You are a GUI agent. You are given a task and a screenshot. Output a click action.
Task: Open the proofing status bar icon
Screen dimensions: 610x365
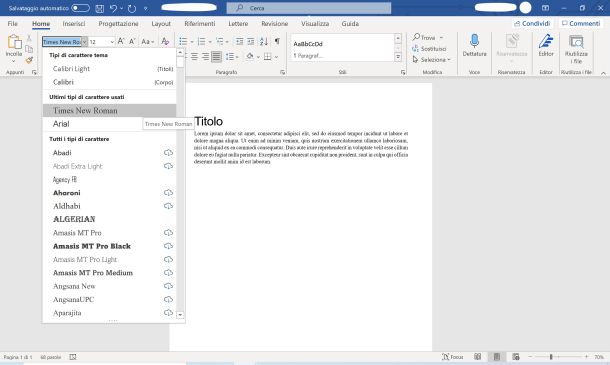click(73, 357)
